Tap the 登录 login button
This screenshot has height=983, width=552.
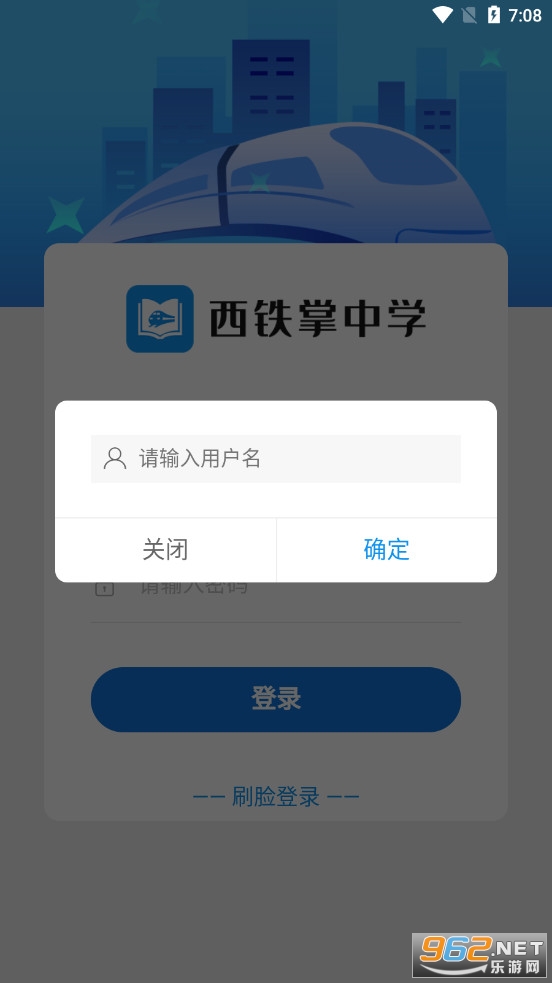[276, 699]
